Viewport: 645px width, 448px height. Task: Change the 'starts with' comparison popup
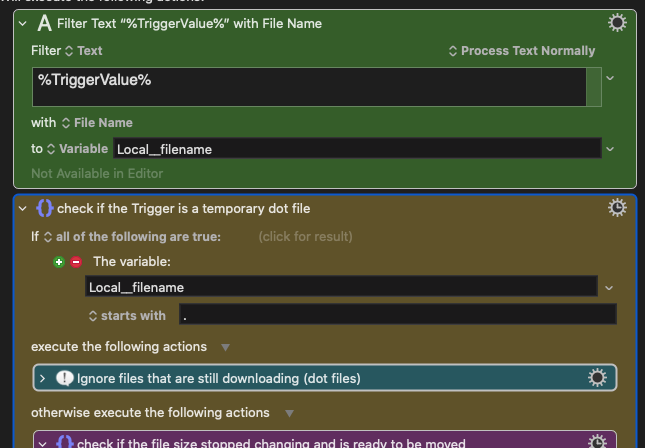127,315
